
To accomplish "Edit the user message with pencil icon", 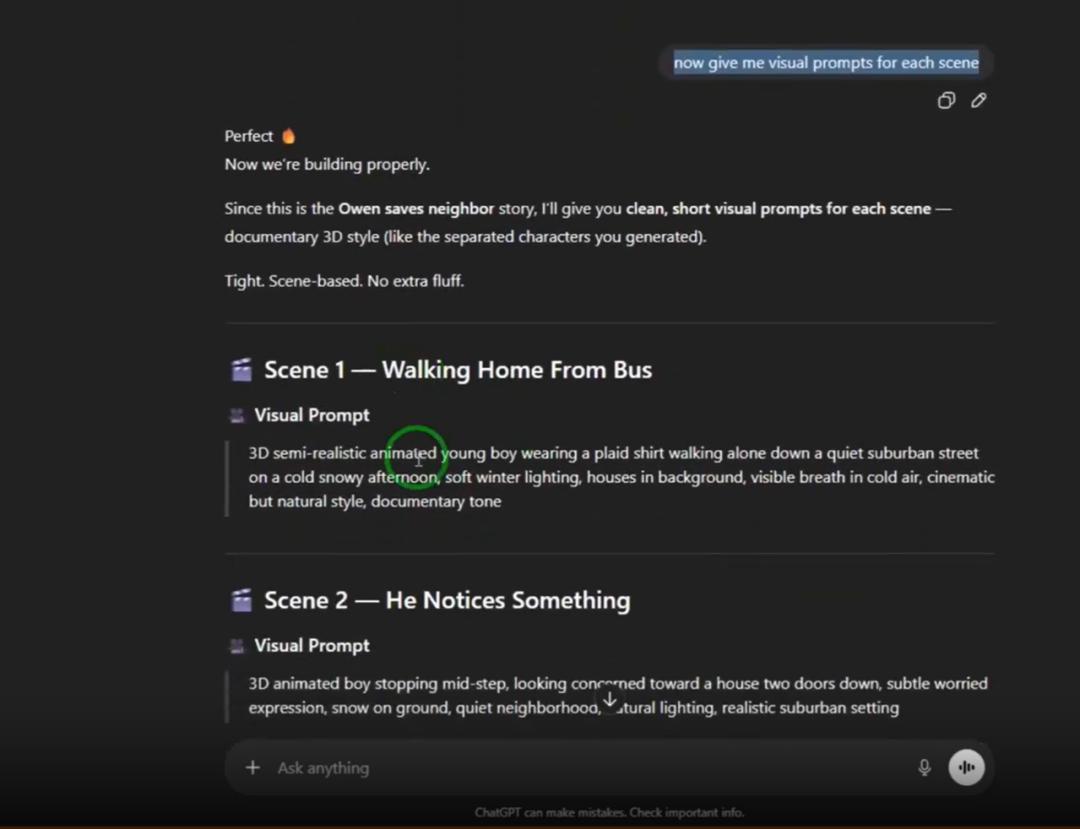I will click(979, 101).
